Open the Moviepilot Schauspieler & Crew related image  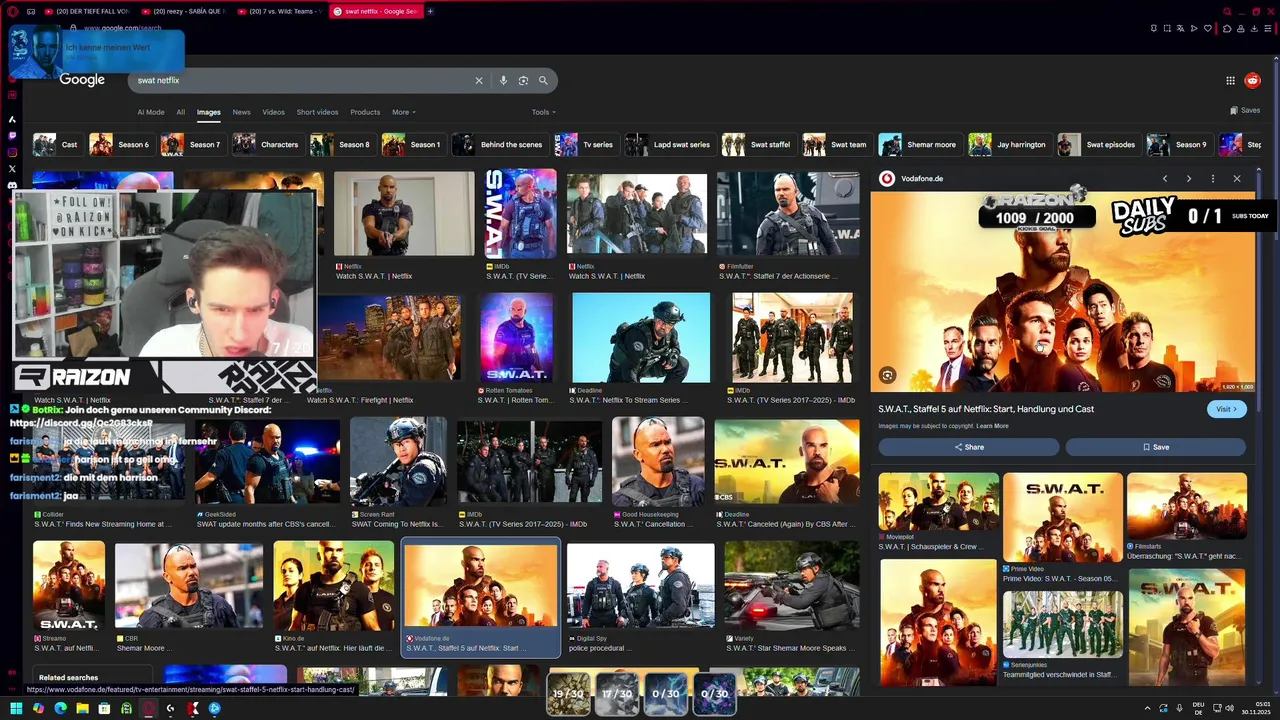click(938, 502)
